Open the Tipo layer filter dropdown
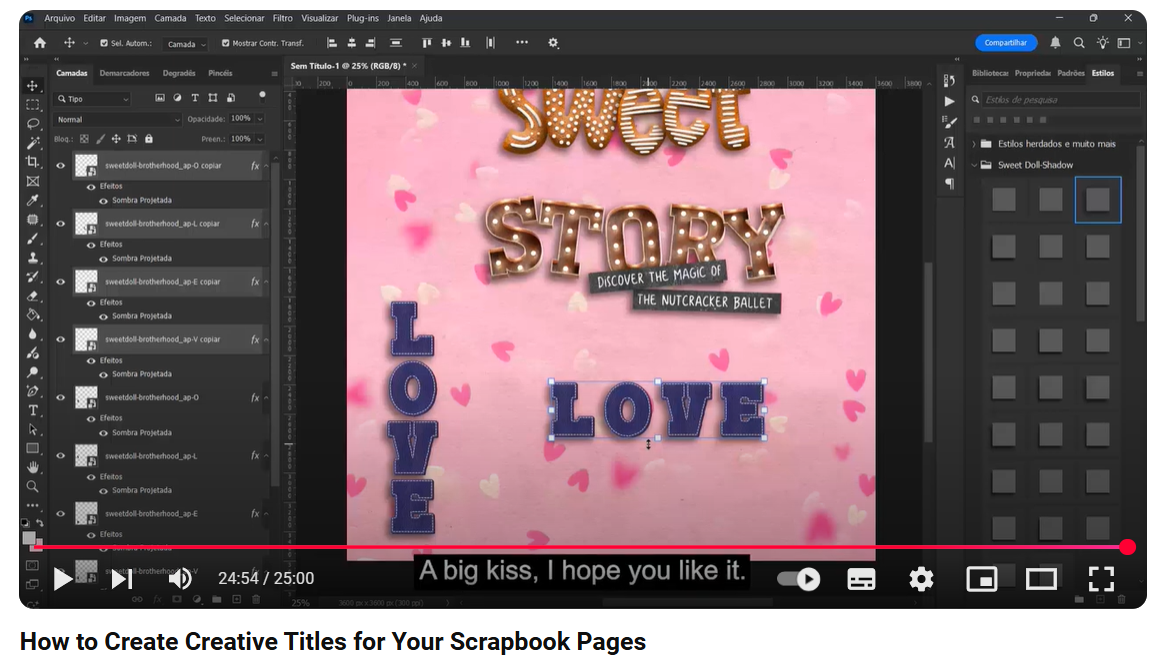 tap(93, 99)
